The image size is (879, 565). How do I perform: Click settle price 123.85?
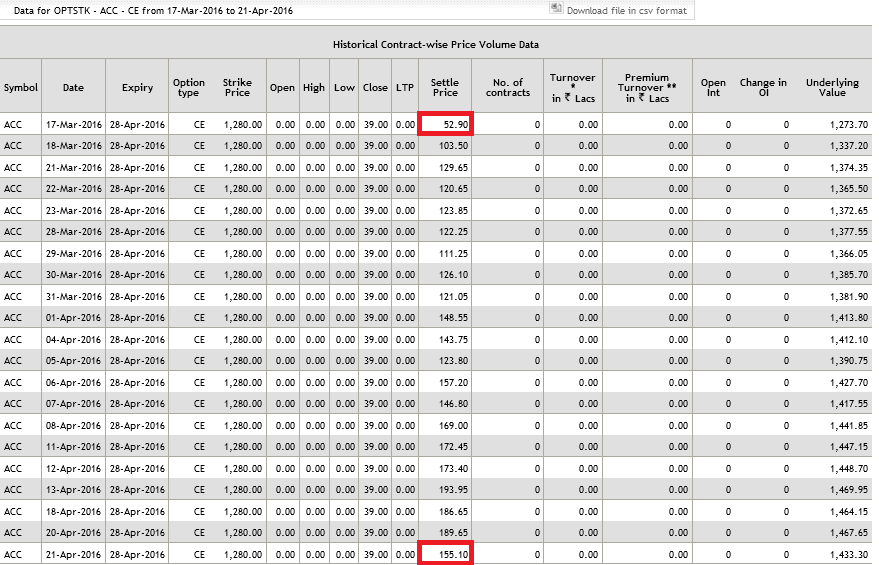(454, 211)
